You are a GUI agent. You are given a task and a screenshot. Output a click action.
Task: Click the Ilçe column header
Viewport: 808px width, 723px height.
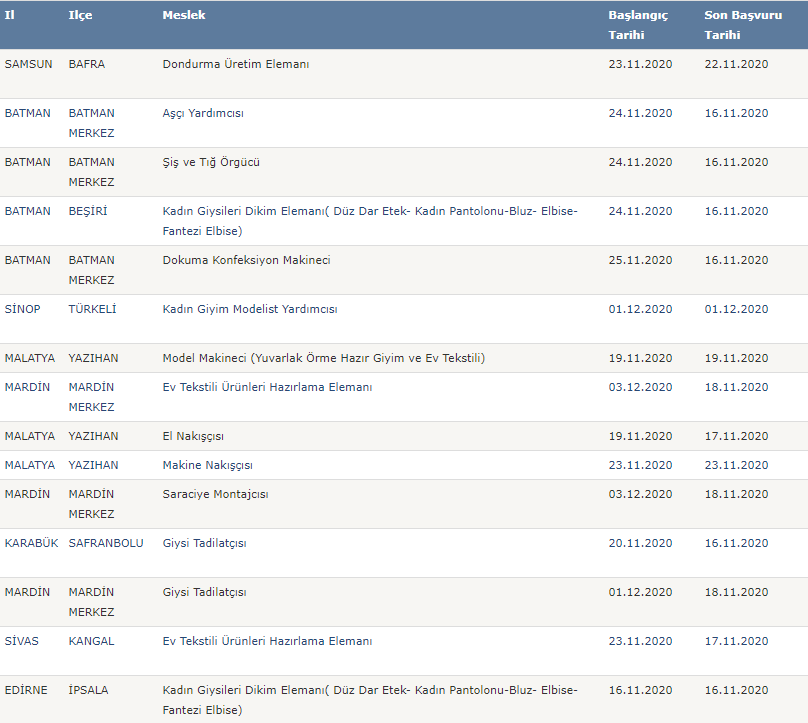click(80, 15)
